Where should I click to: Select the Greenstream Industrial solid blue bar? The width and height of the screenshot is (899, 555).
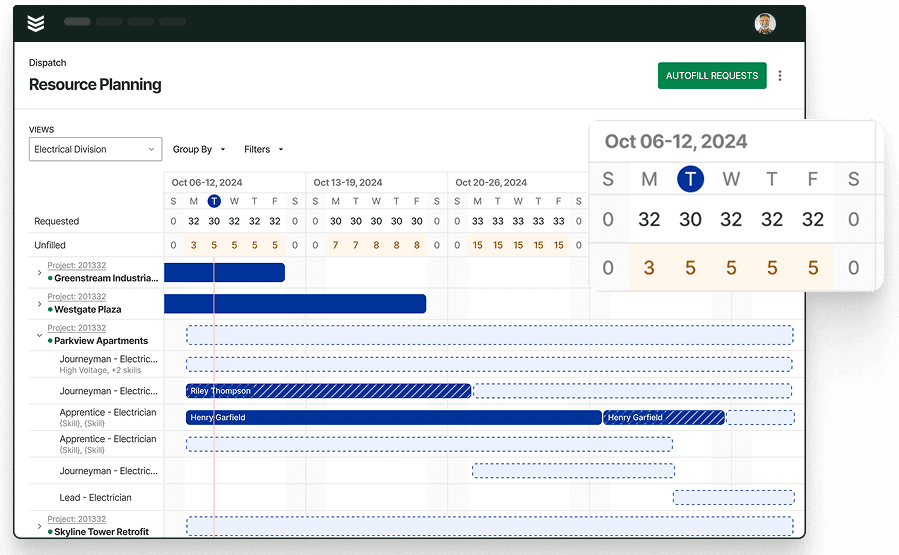click(x=224, y=272)
